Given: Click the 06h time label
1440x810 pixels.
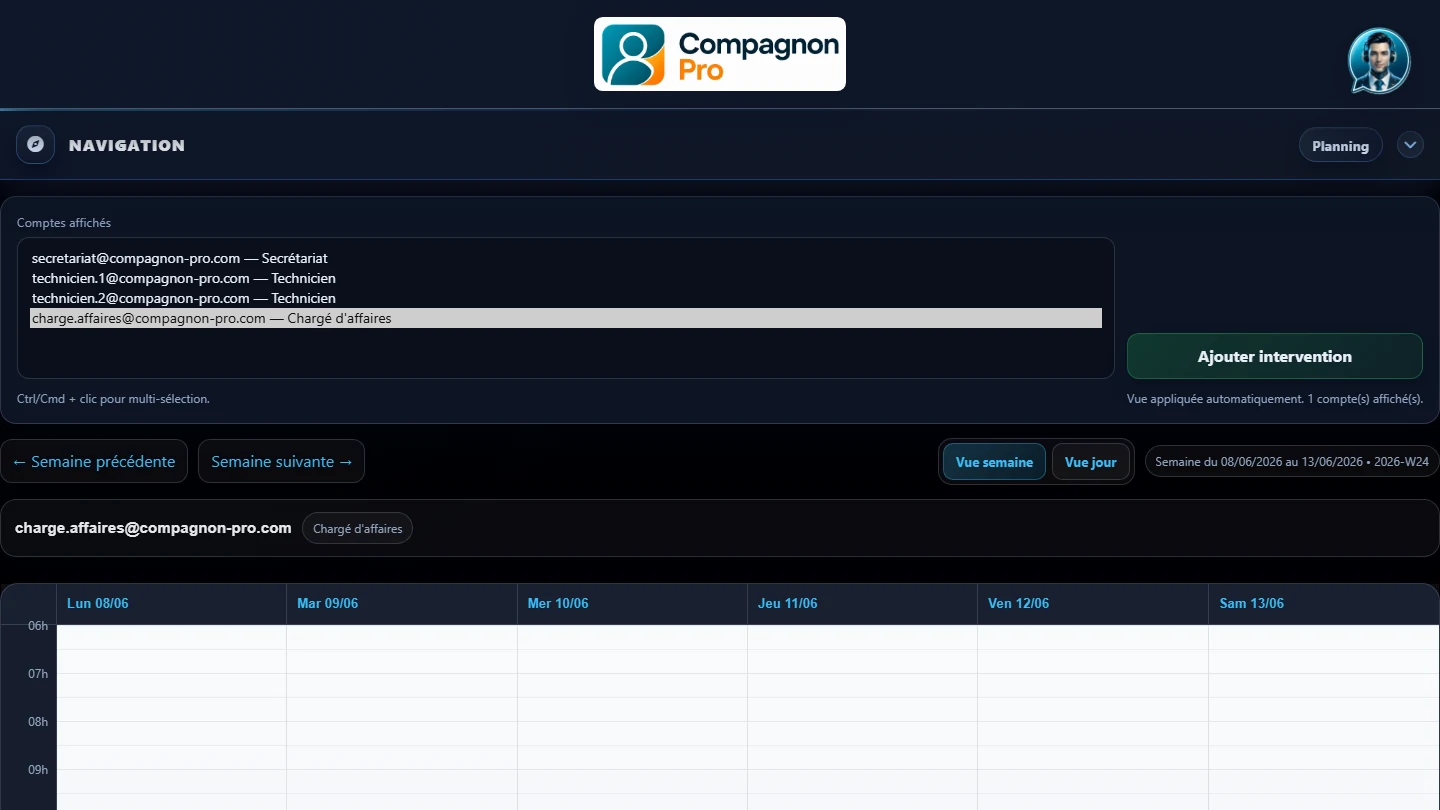Looking at the screenshot, I should [38, 626].
